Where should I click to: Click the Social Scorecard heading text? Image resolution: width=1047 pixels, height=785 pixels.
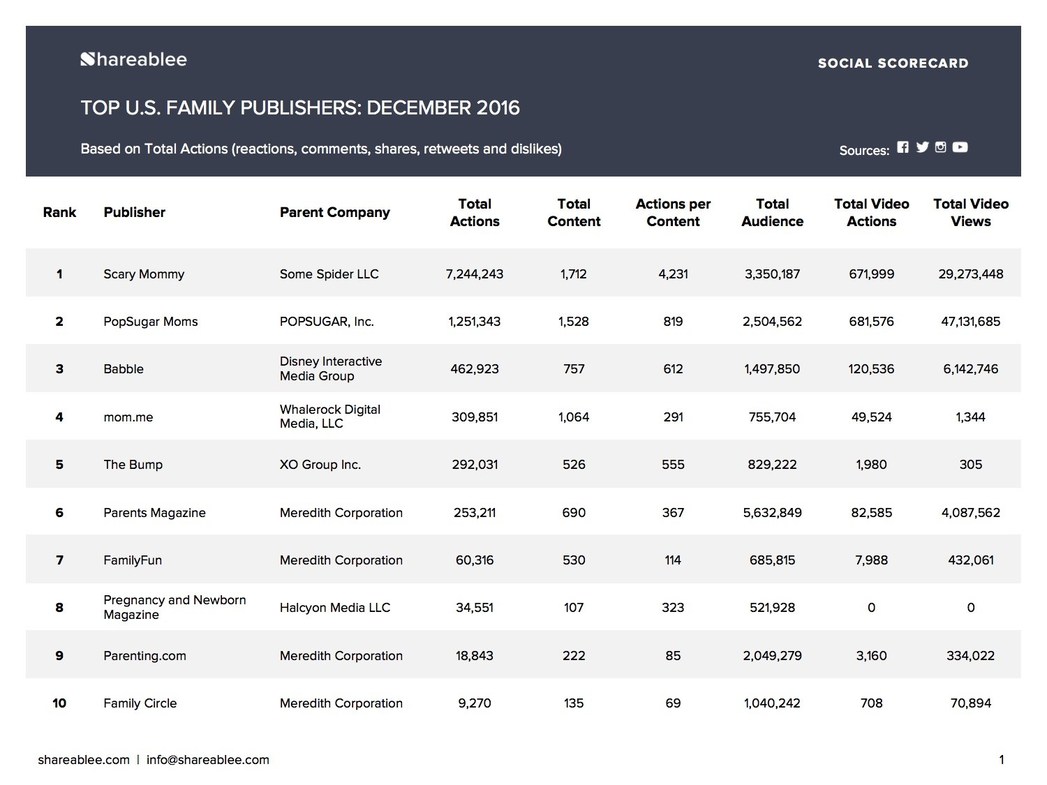pyautogui.click(x=893, y=63)
